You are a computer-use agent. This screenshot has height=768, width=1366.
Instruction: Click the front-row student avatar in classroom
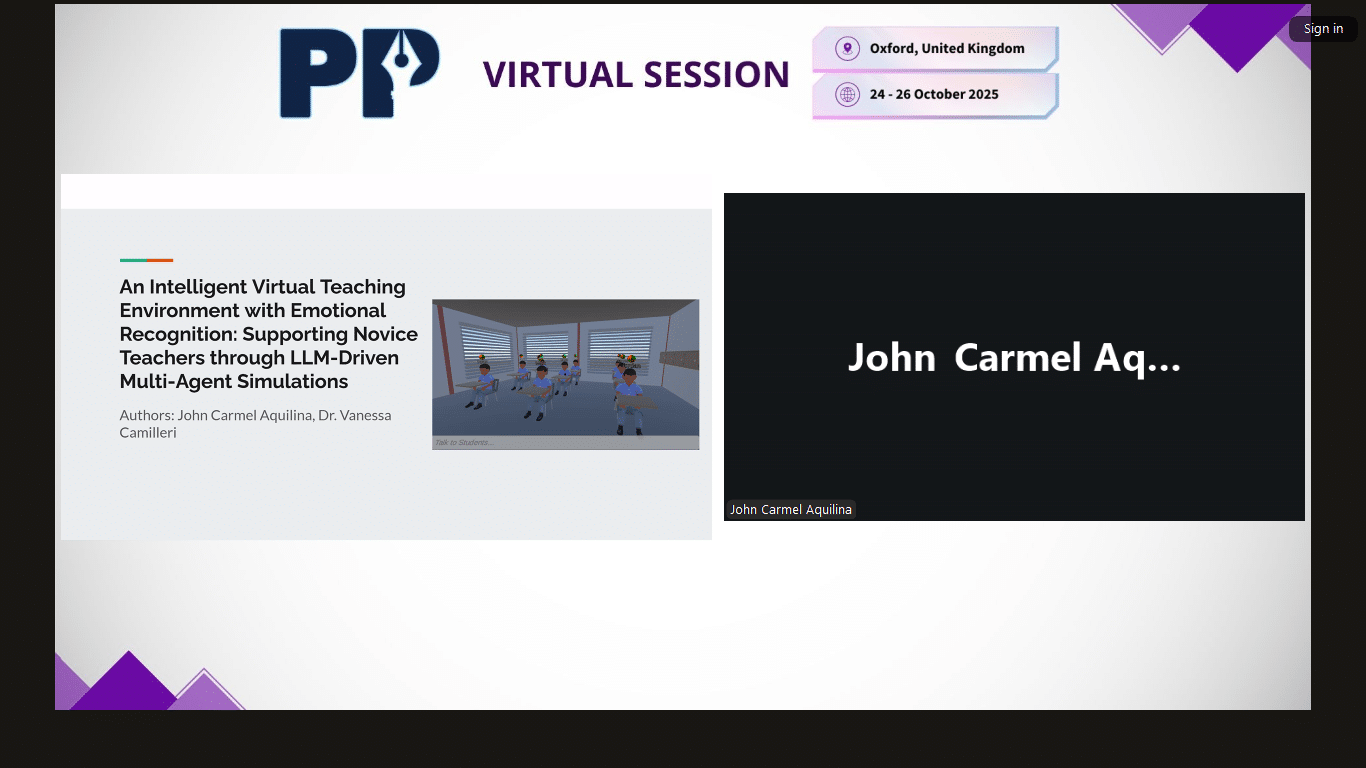point(629,400)
